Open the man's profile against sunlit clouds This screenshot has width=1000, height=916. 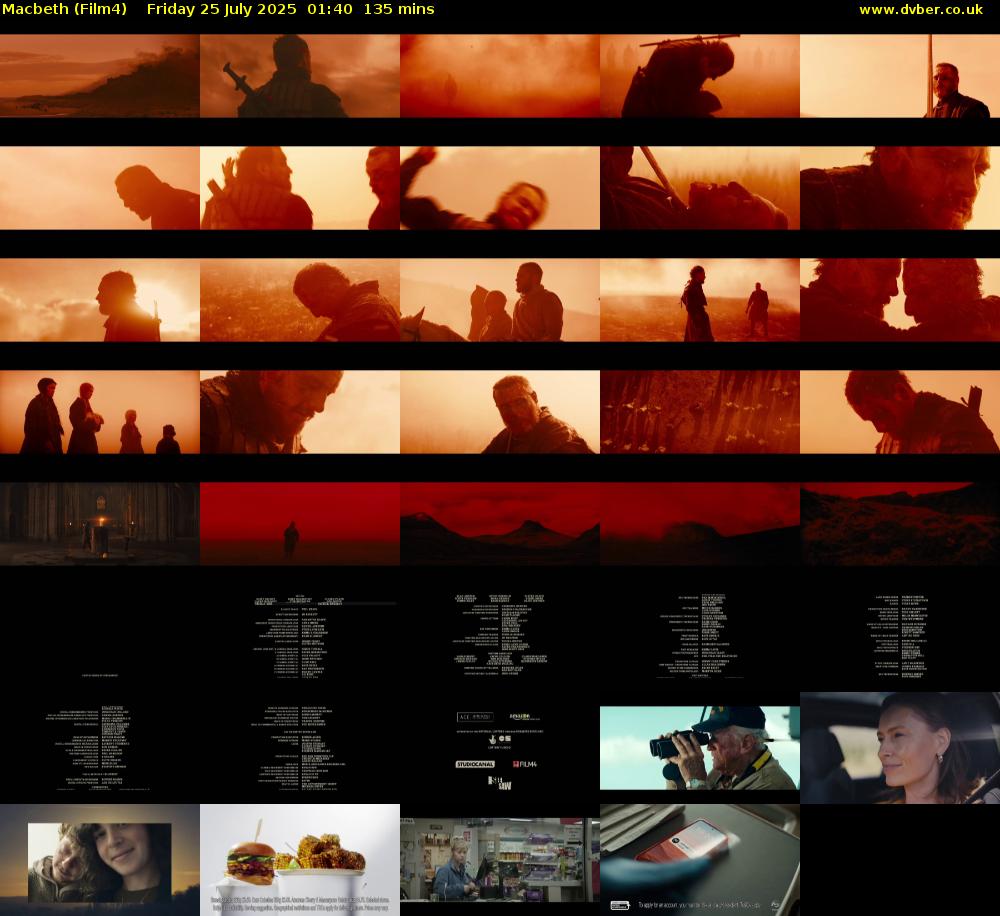(x=99, y=300)
